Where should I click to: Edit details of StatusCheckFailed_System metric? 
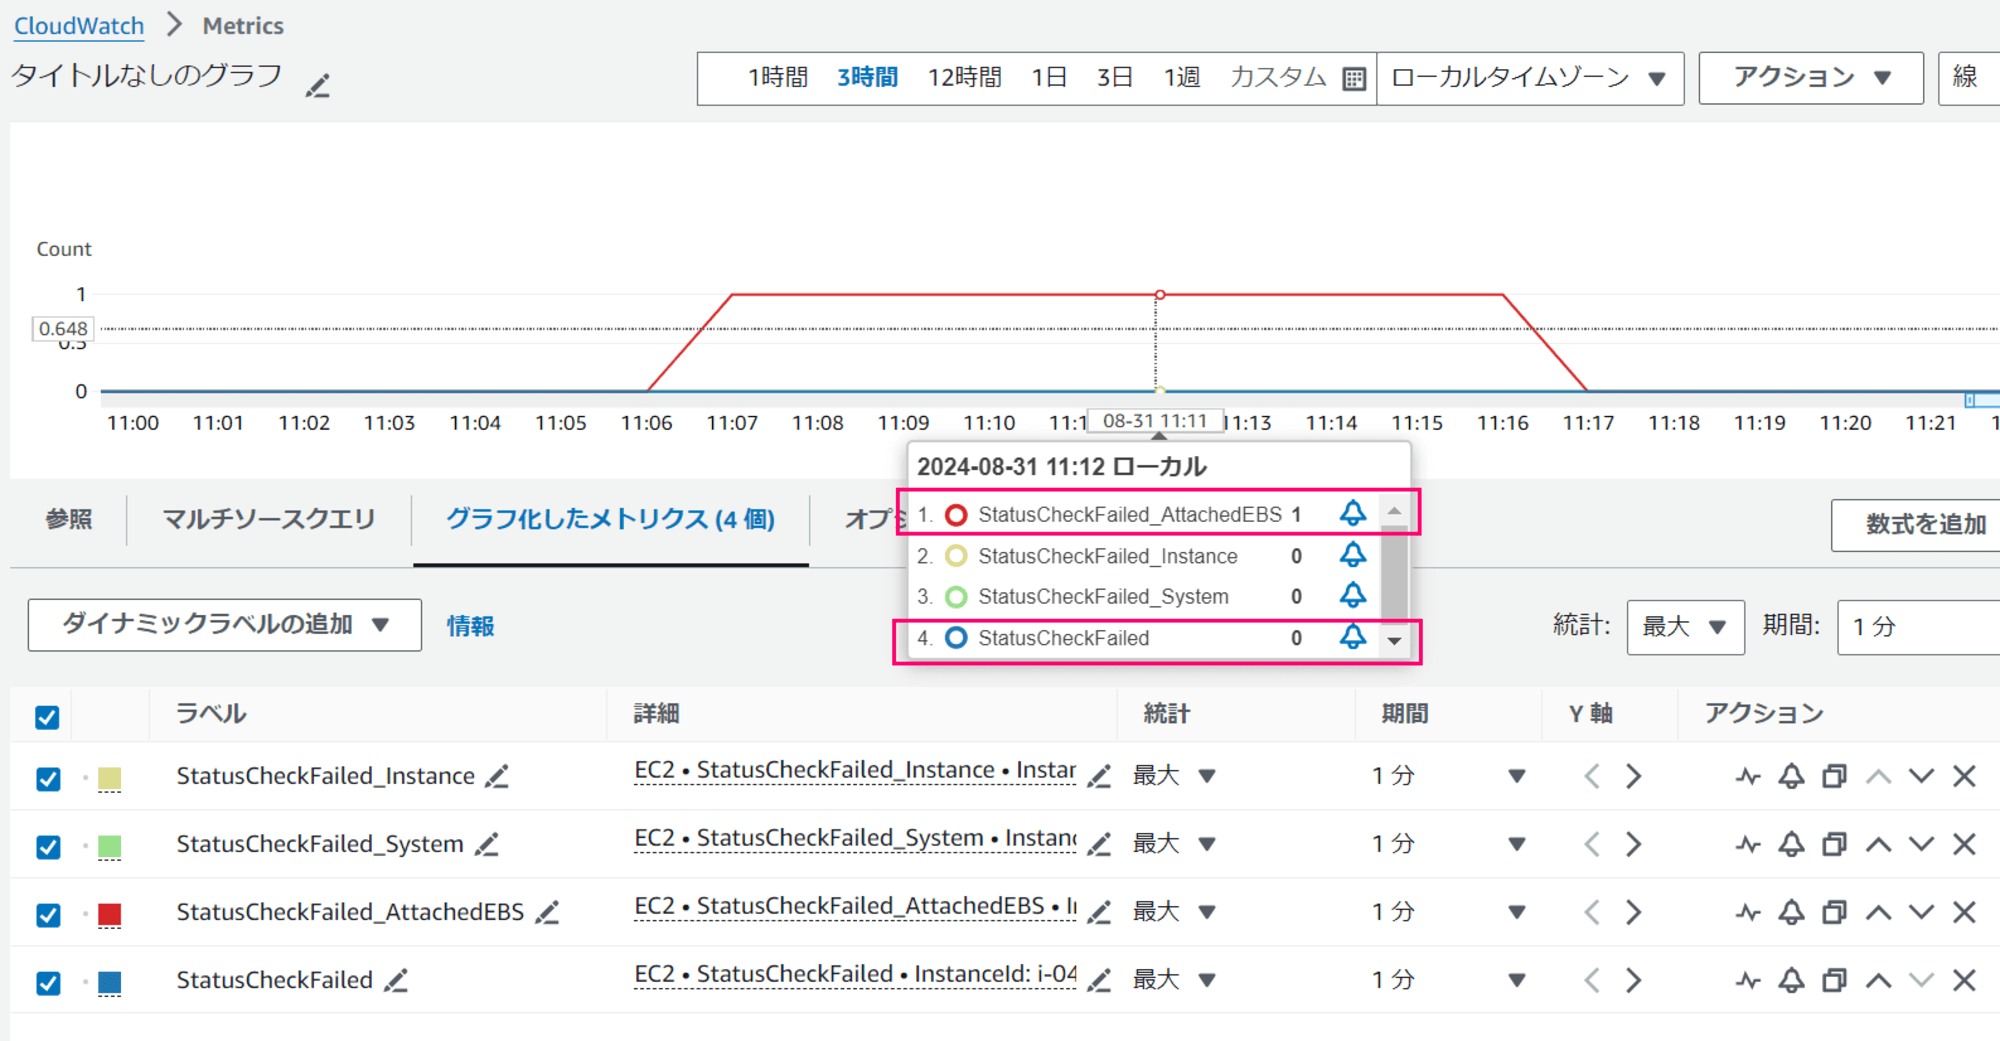coord(1099,844)
